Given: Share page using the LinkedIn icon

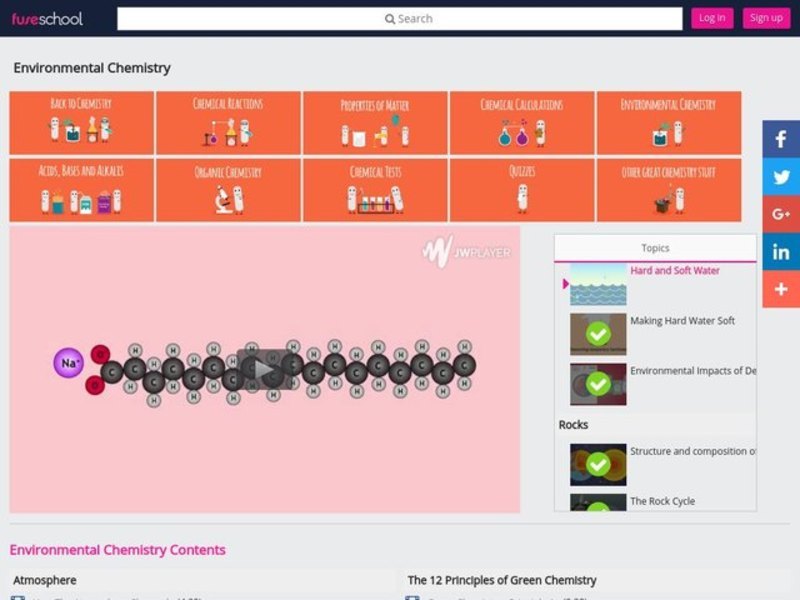Looking at the screenshot, I should 781,252.
